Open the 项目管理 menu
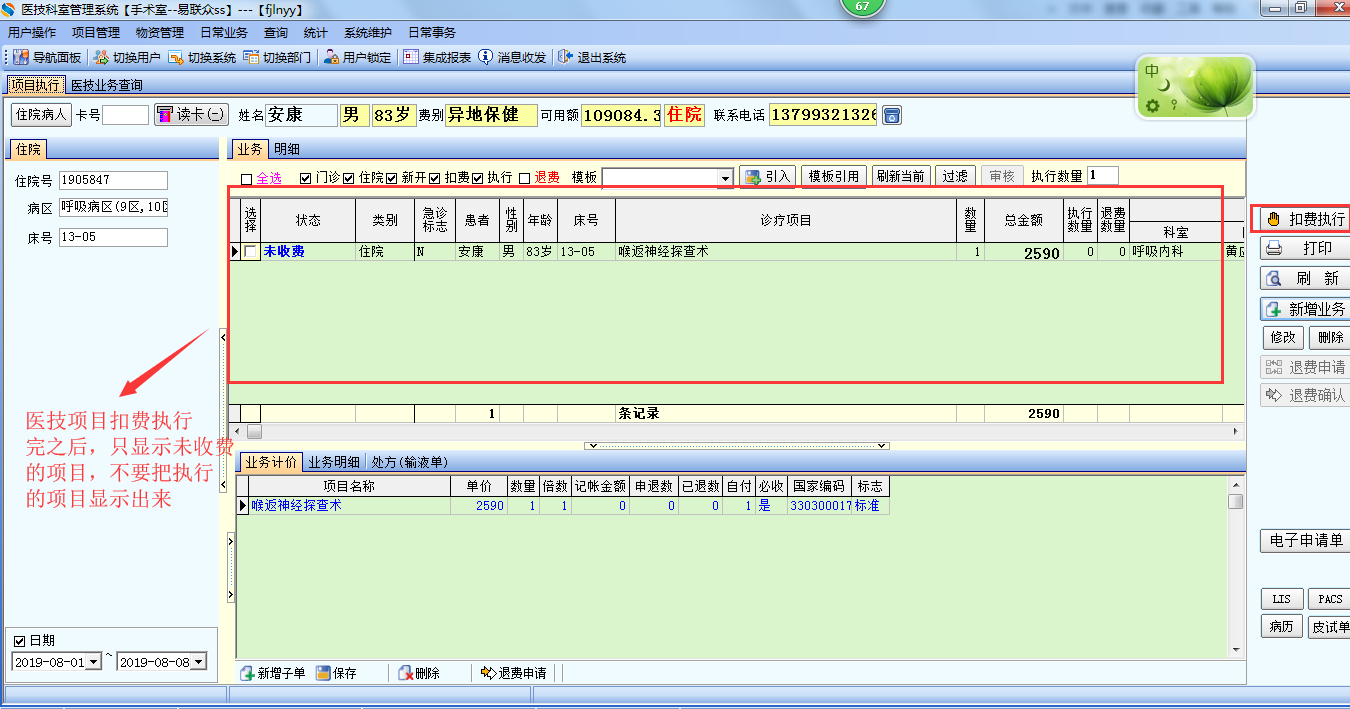 96,32
